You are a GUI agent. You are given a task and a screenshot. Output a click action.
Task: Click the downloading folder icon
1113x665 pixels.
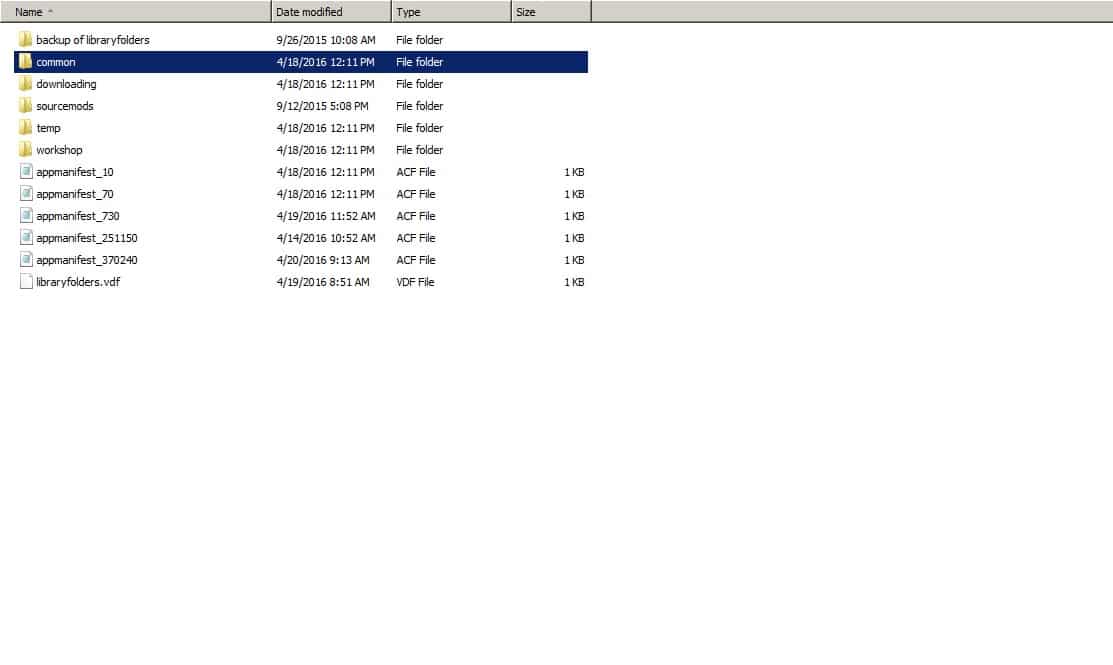(26, 84)
